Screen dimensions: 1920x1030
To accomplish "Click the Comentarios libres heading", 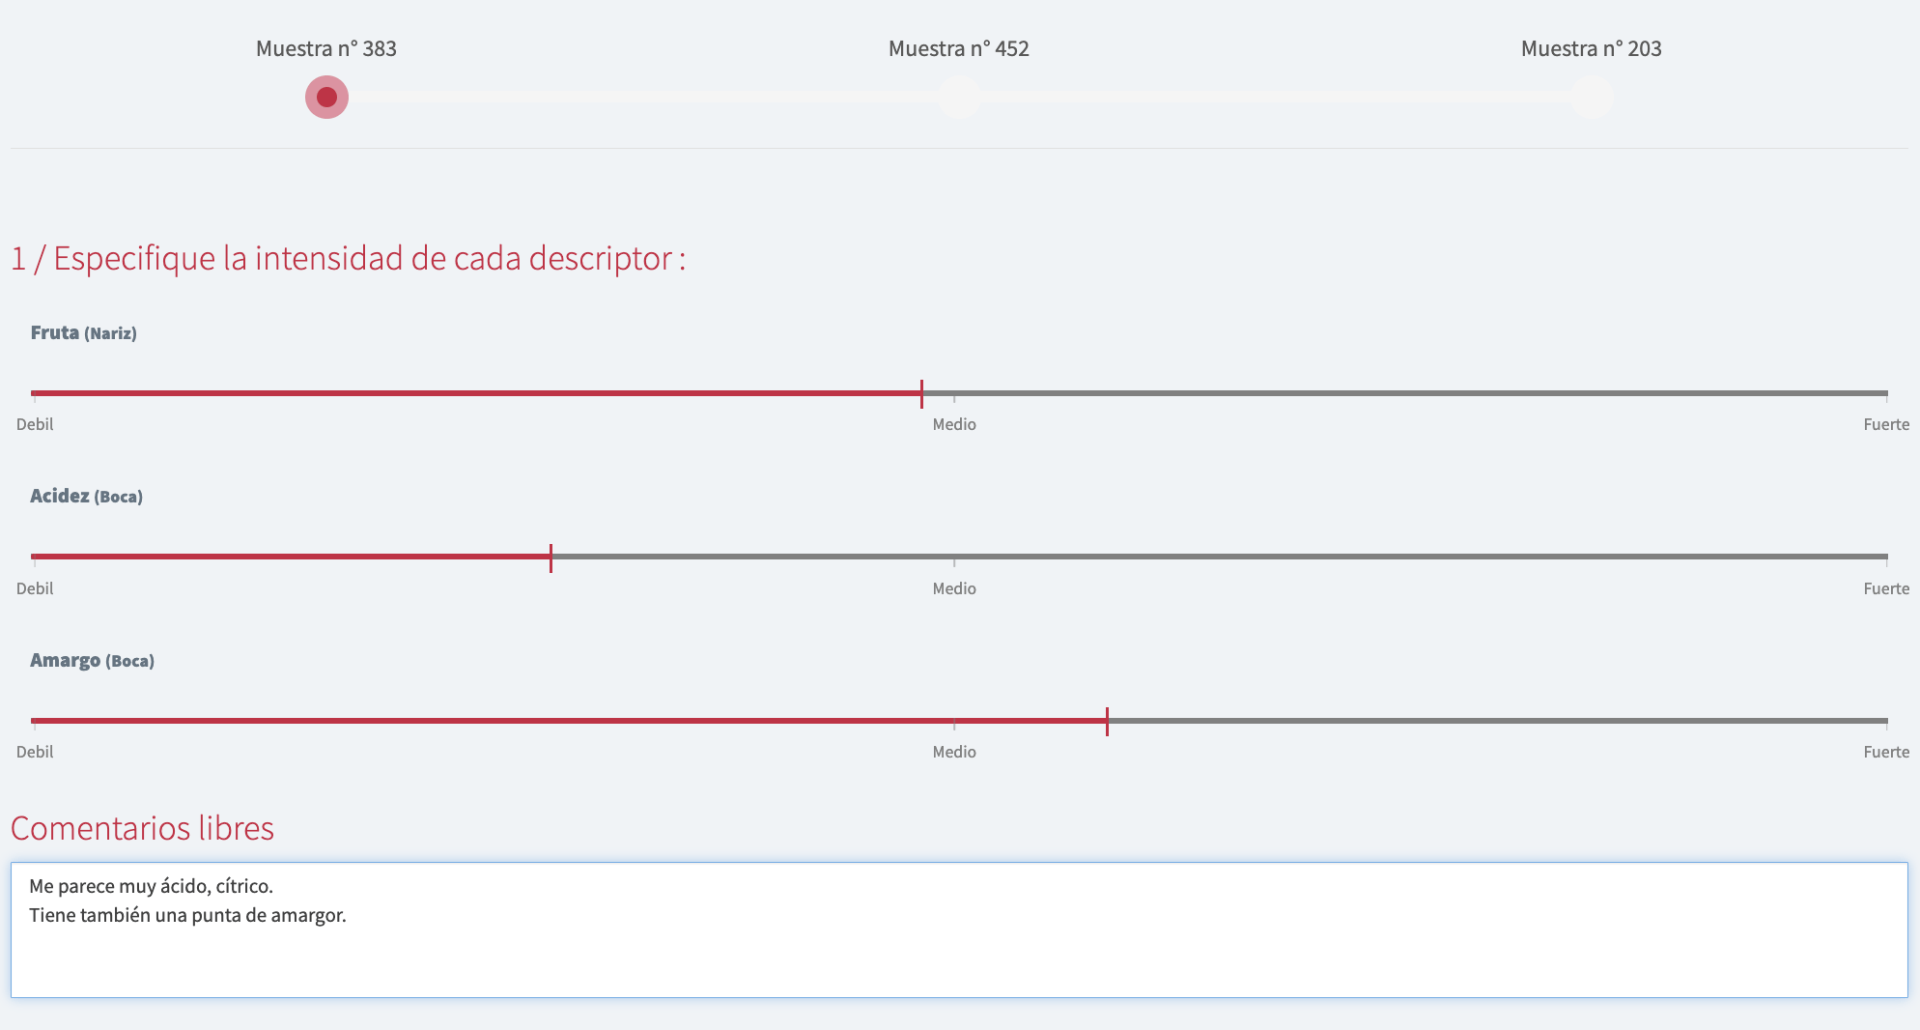I will [x=142, y=828].
